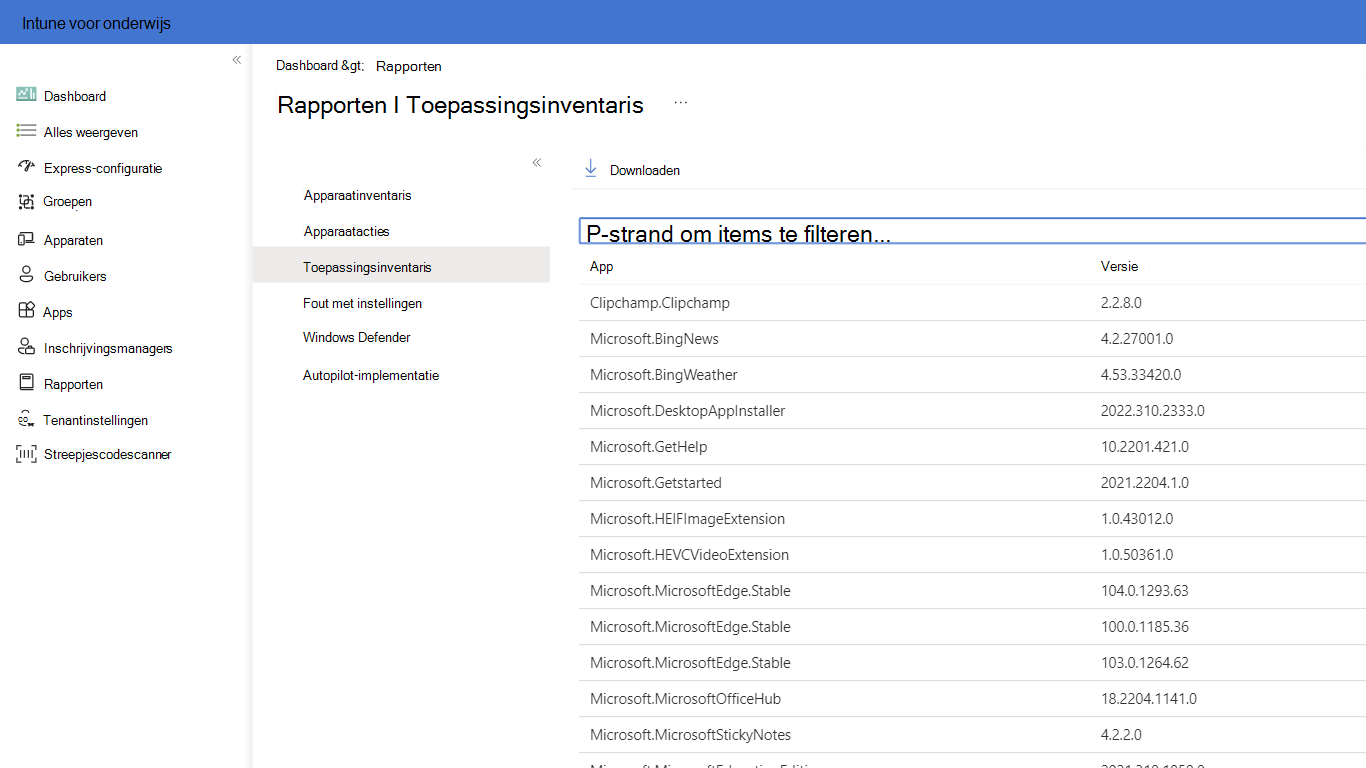The width and height of the screenshot is (1366, 768).
Task: Go to Inschrijvingsmanagers
Action: pos(108,348)
